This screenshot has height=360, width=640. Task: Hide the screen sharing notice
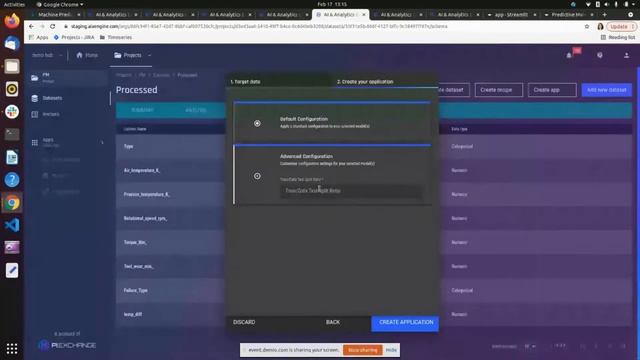pos(391,350)
